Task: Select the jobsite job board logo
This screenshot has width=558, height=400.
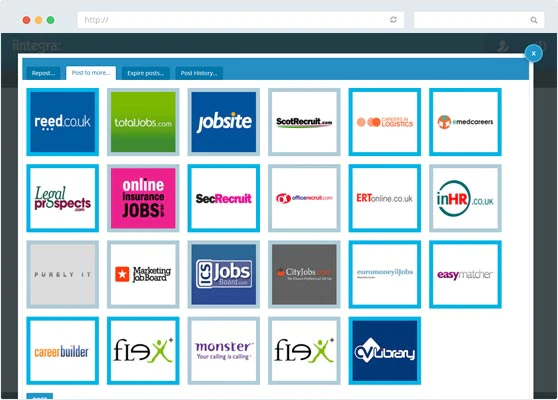Action: pyautogui.click(x=223, y=122)
